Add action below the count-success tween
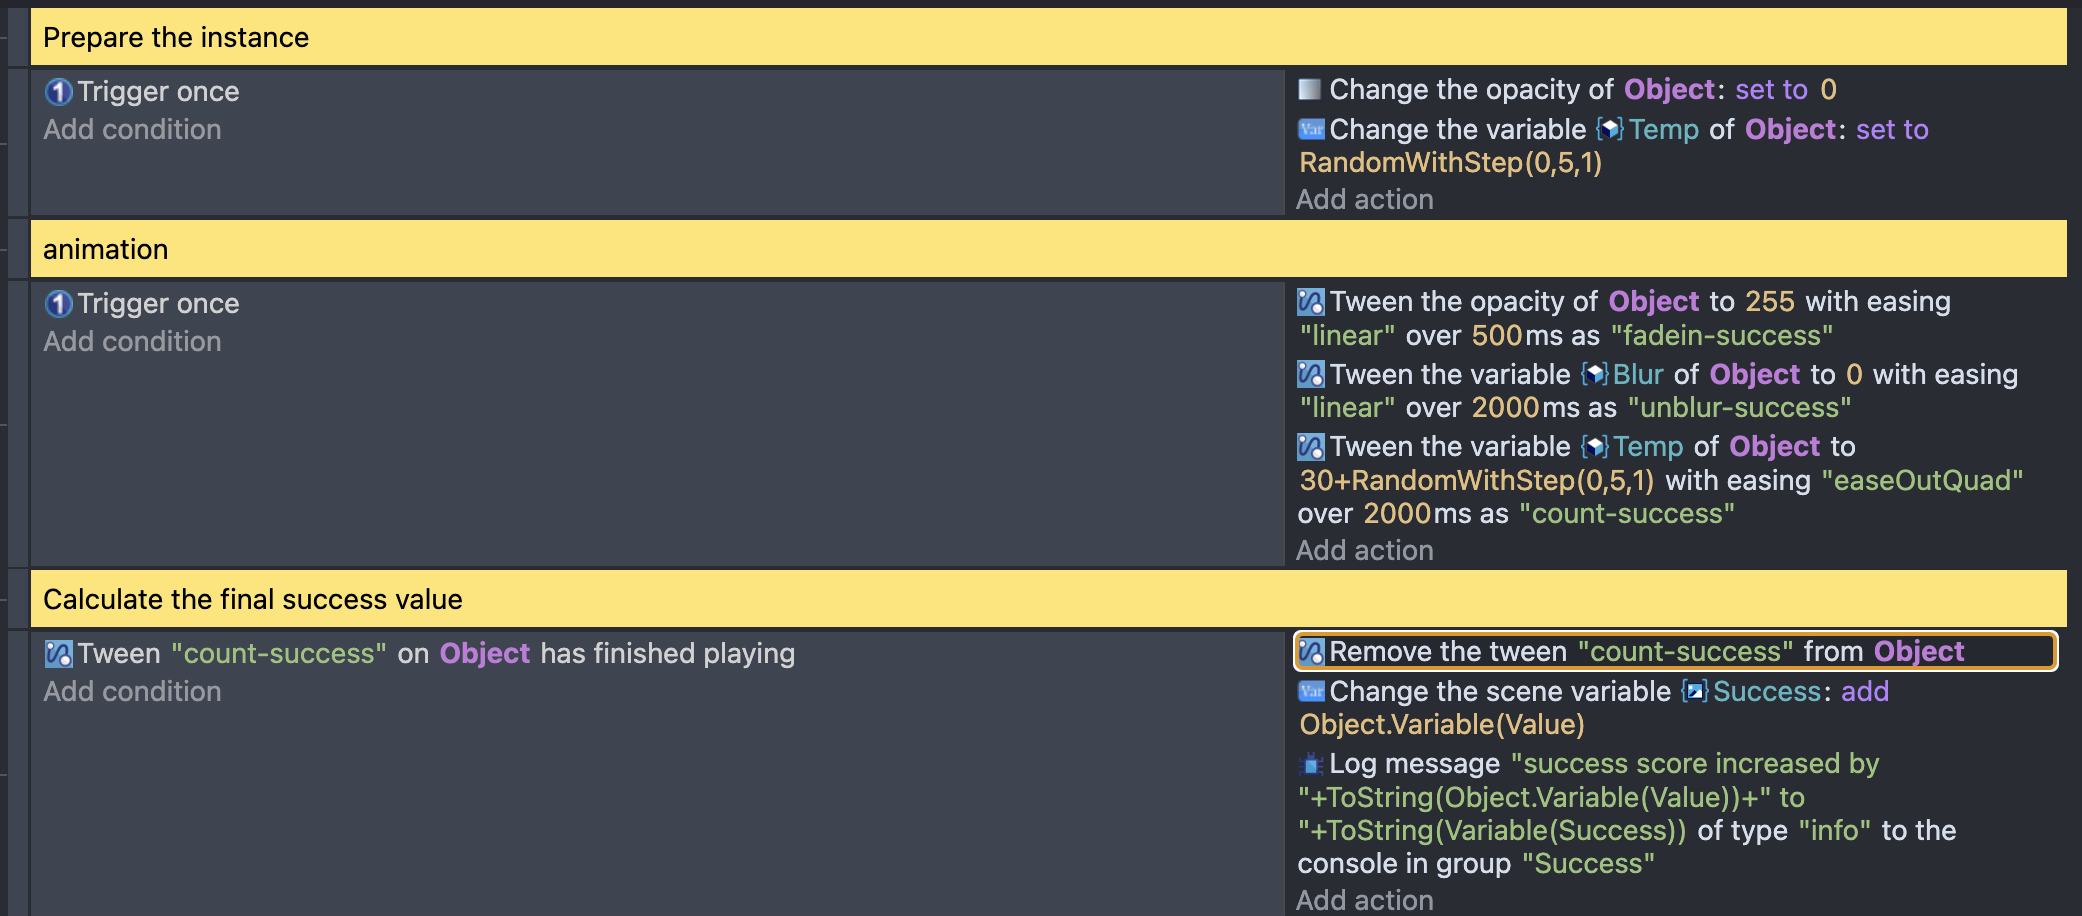 pos(1365,551)
